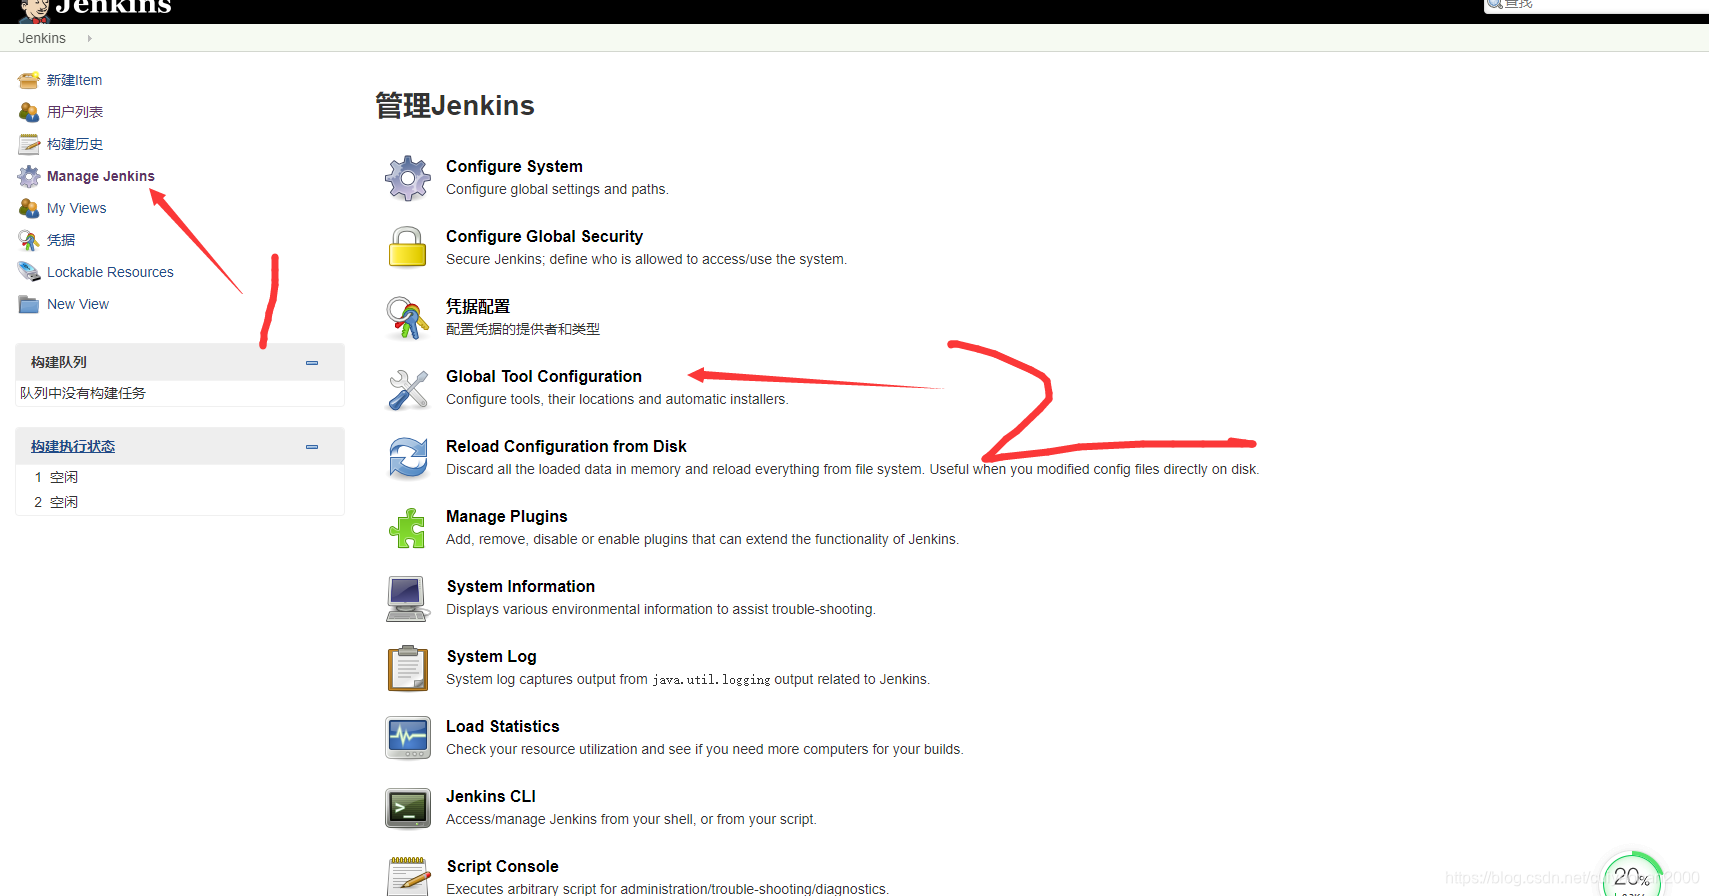
Task: Open the Load Statistics link
Action: tap(503, 726)
